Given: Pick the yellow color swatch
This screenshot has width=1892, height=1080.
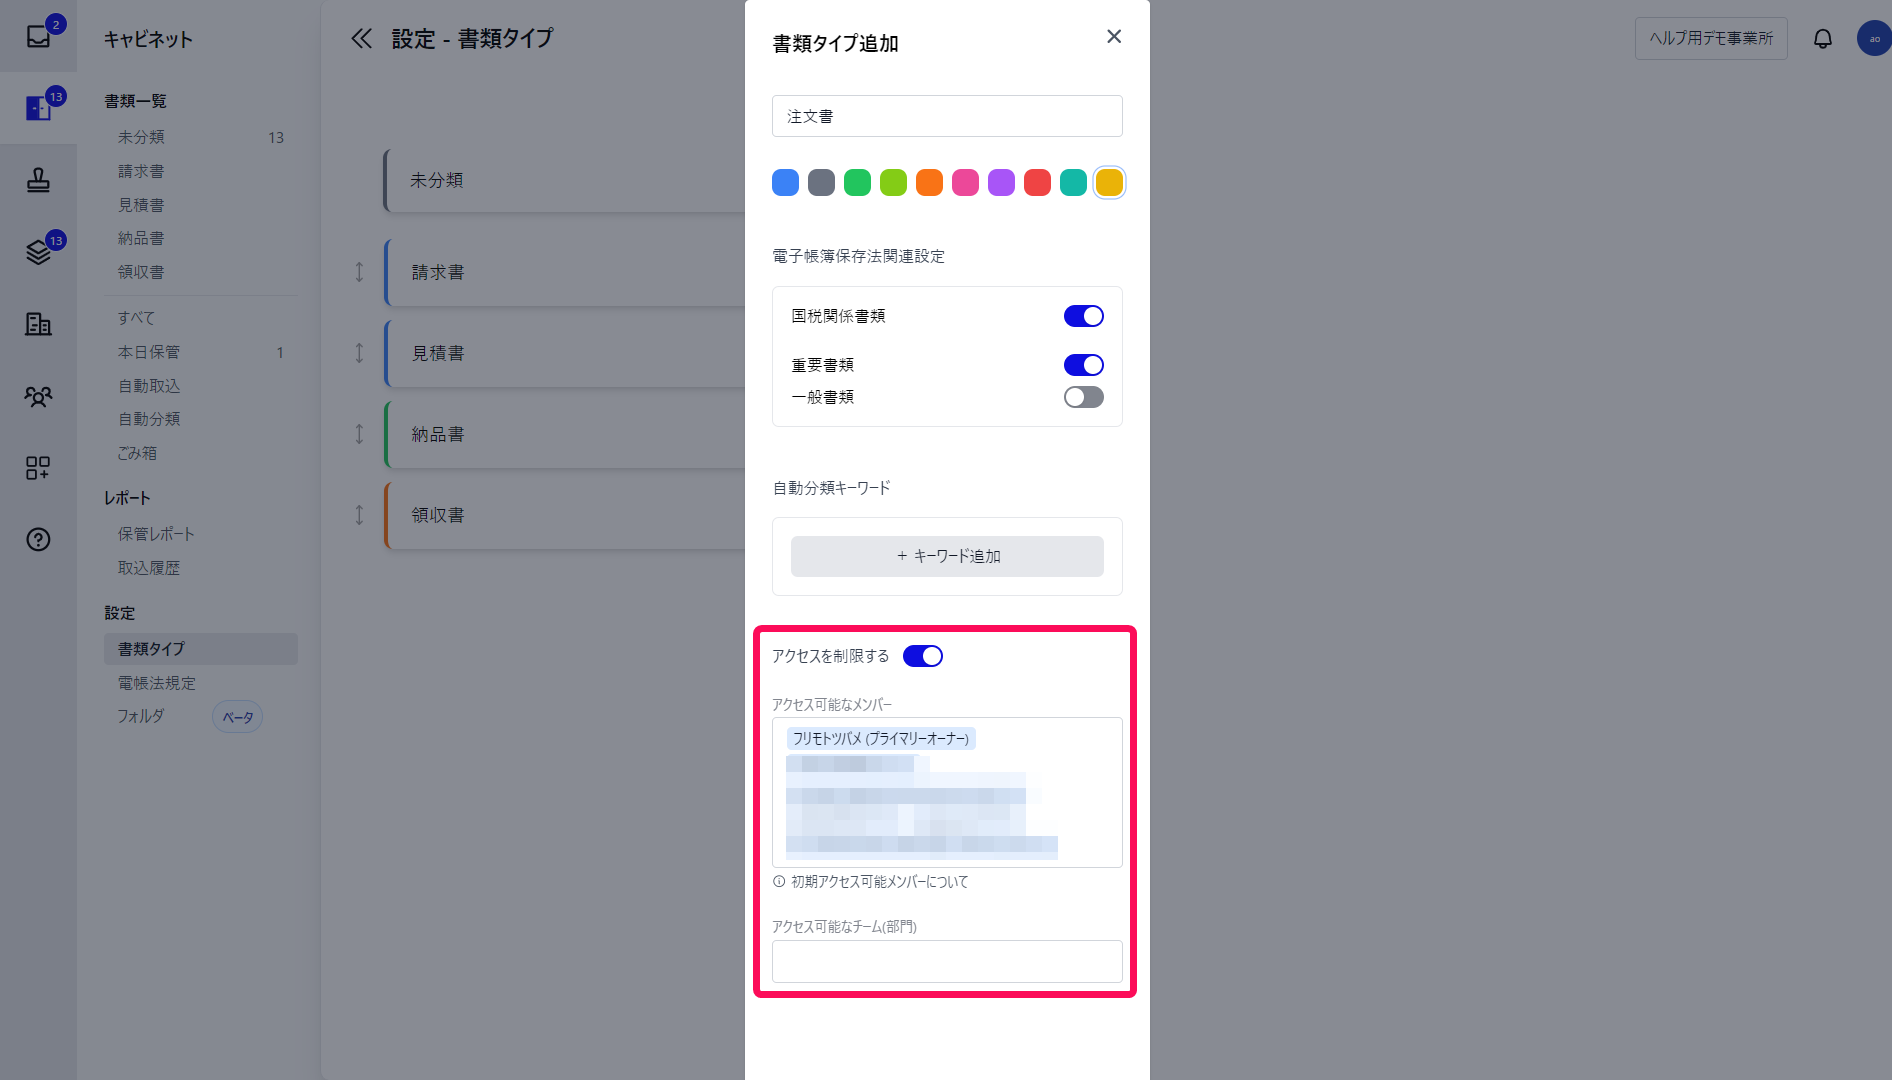Looking at the screenshot, I should tap(1109, 183).
